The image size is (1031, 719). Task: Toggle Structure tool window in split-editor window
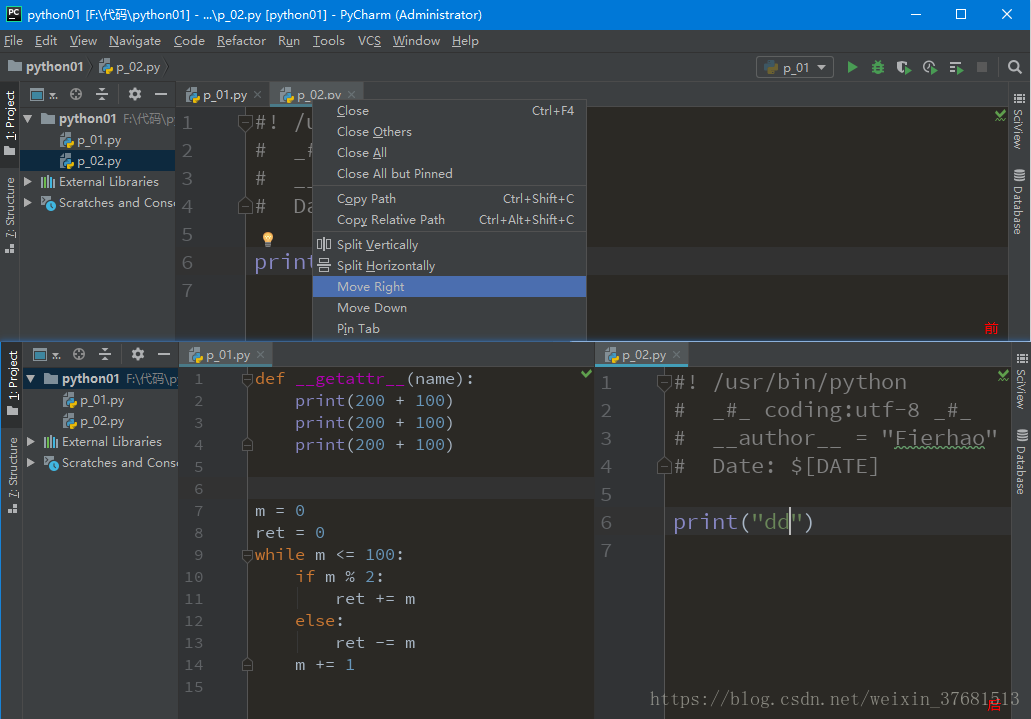tap(12, 475)
